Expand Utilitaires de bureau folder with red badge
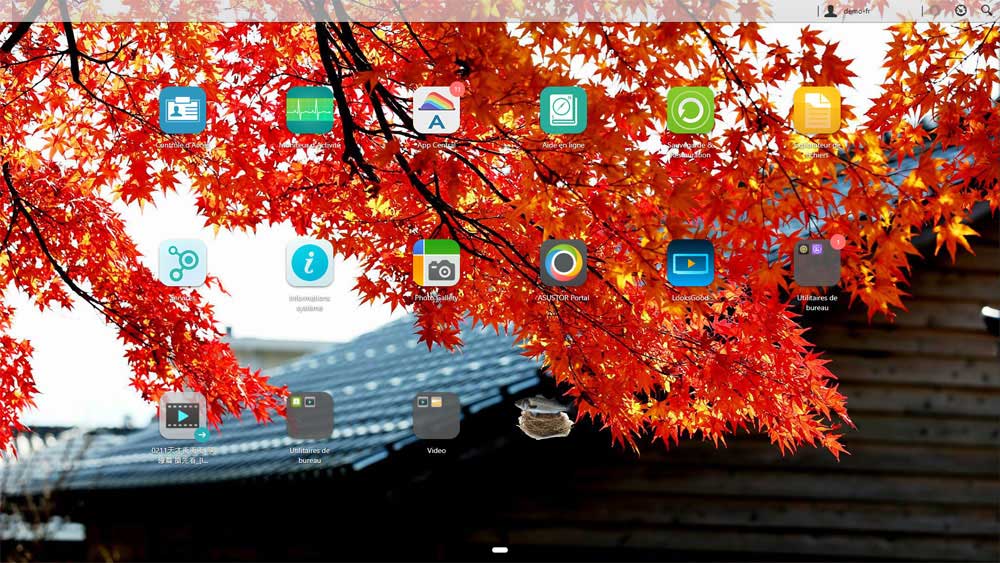This screenshot has height=563, width=1000. 817,264
